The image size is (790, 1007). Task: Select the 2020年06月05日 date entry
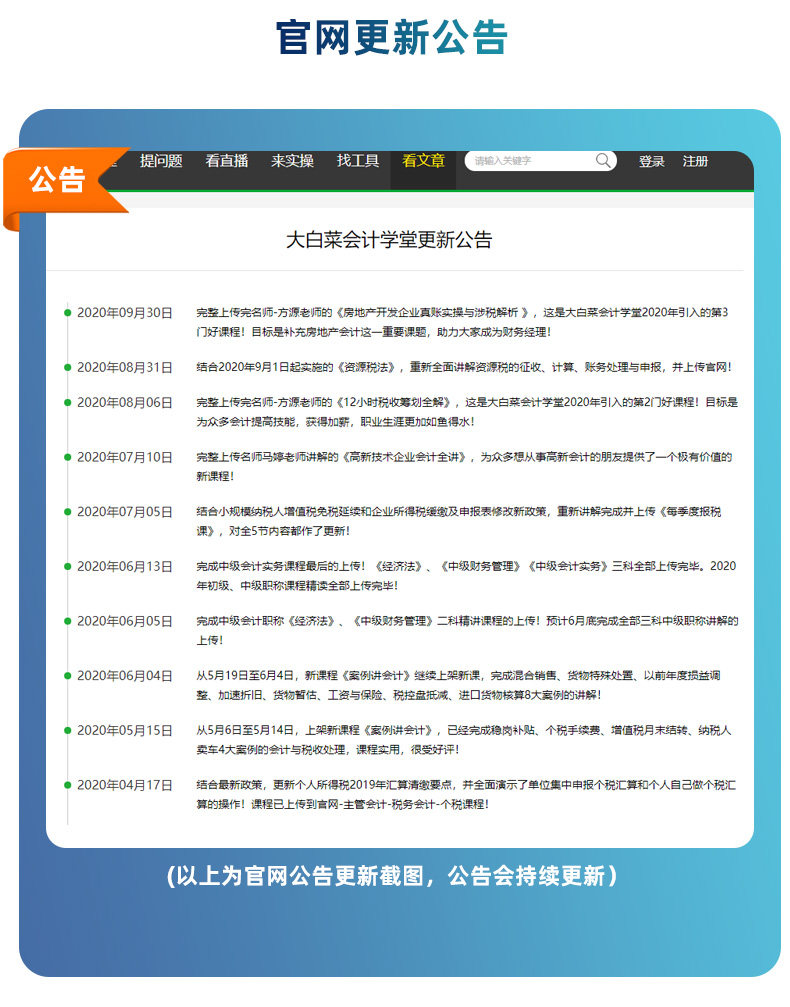coord(125,621)
